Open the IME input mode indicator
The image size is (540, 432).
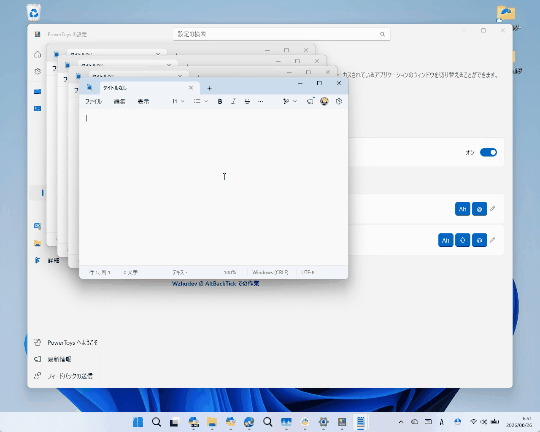point(442,422)
